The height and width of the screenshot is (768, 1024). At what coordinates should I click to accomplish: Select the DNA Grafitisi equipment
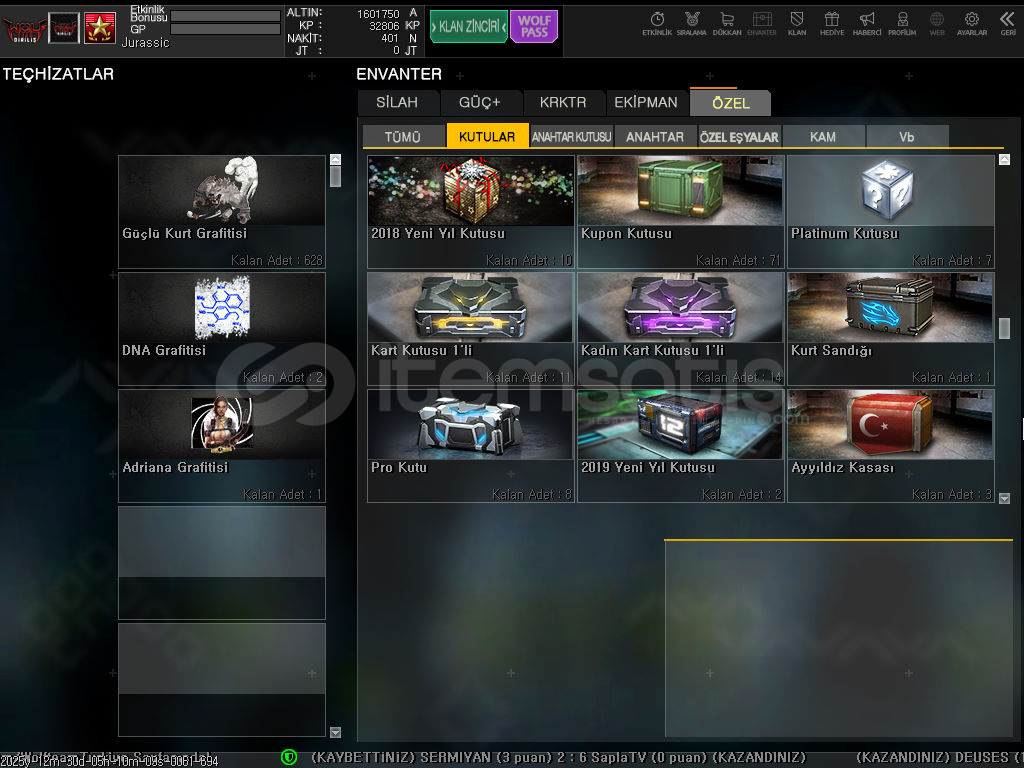click(222, 328)
